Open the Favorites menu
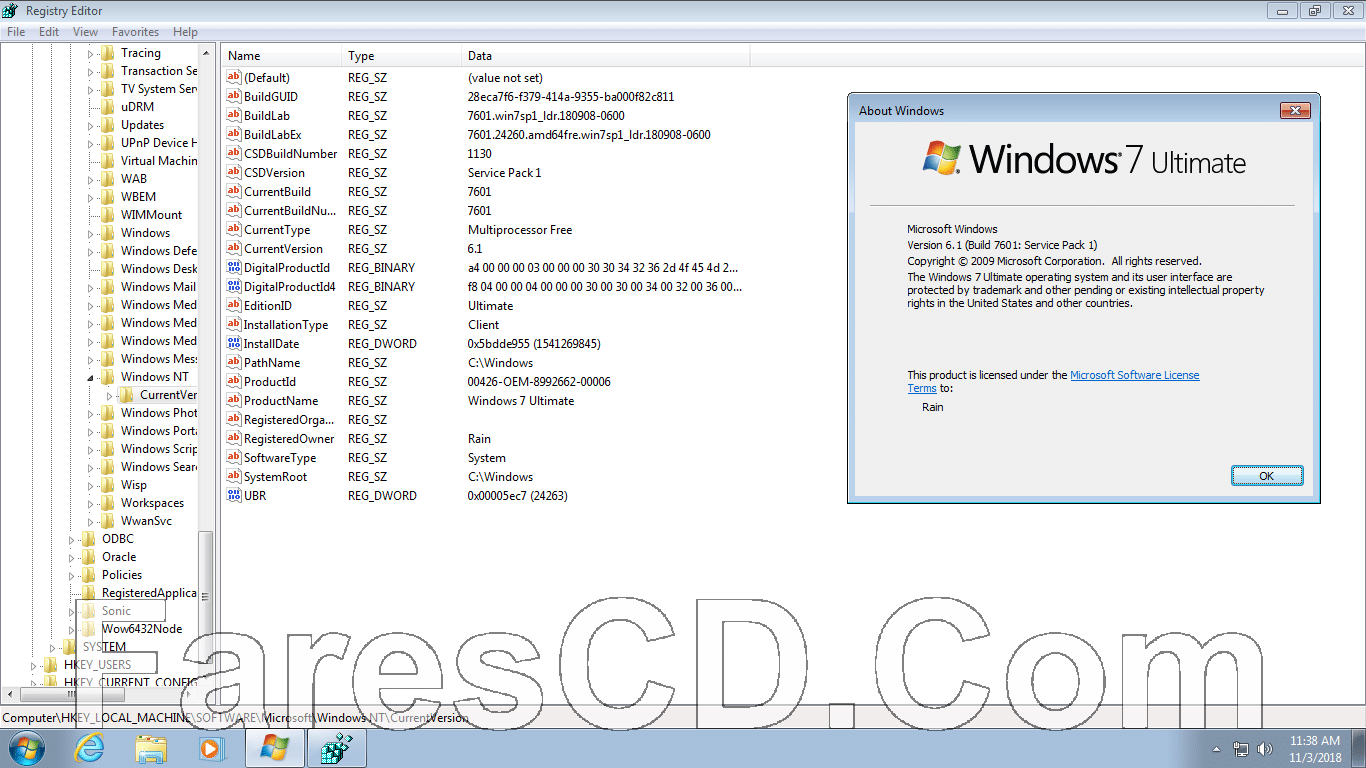Image resolution: width=1366 pixels, height=768 pixels. (135, 32)
